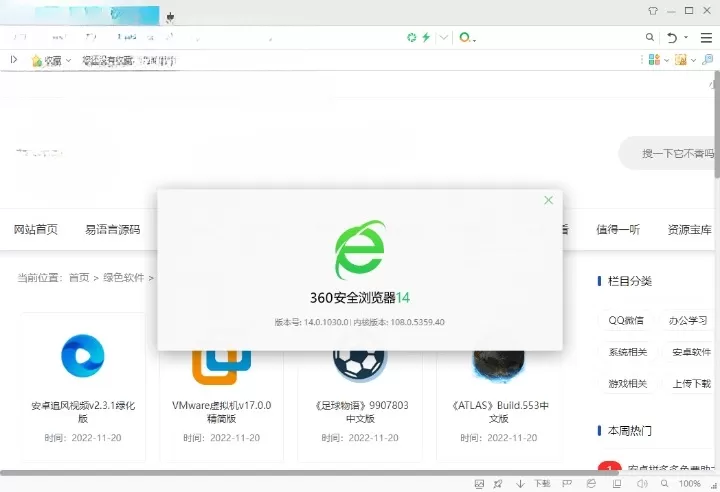Click the plug icon beside the tab
The image size is (720, 492).
tap(170, 17)
